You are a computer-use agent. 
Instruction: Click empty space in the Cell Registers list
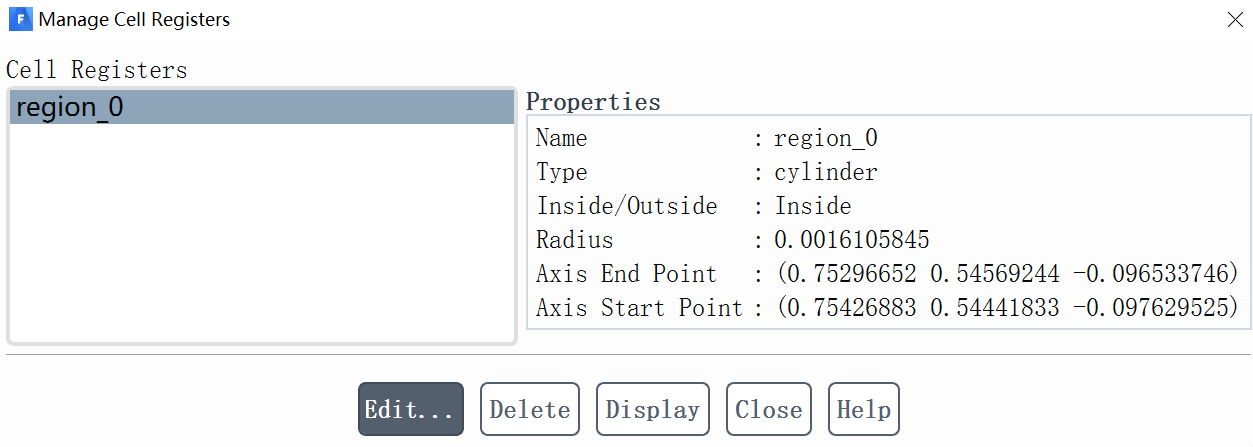pyautogui.click(x=260, y=240)
